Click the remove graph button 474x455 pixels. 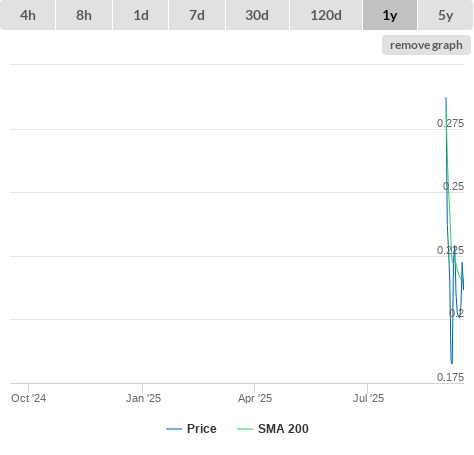point(426,45)
